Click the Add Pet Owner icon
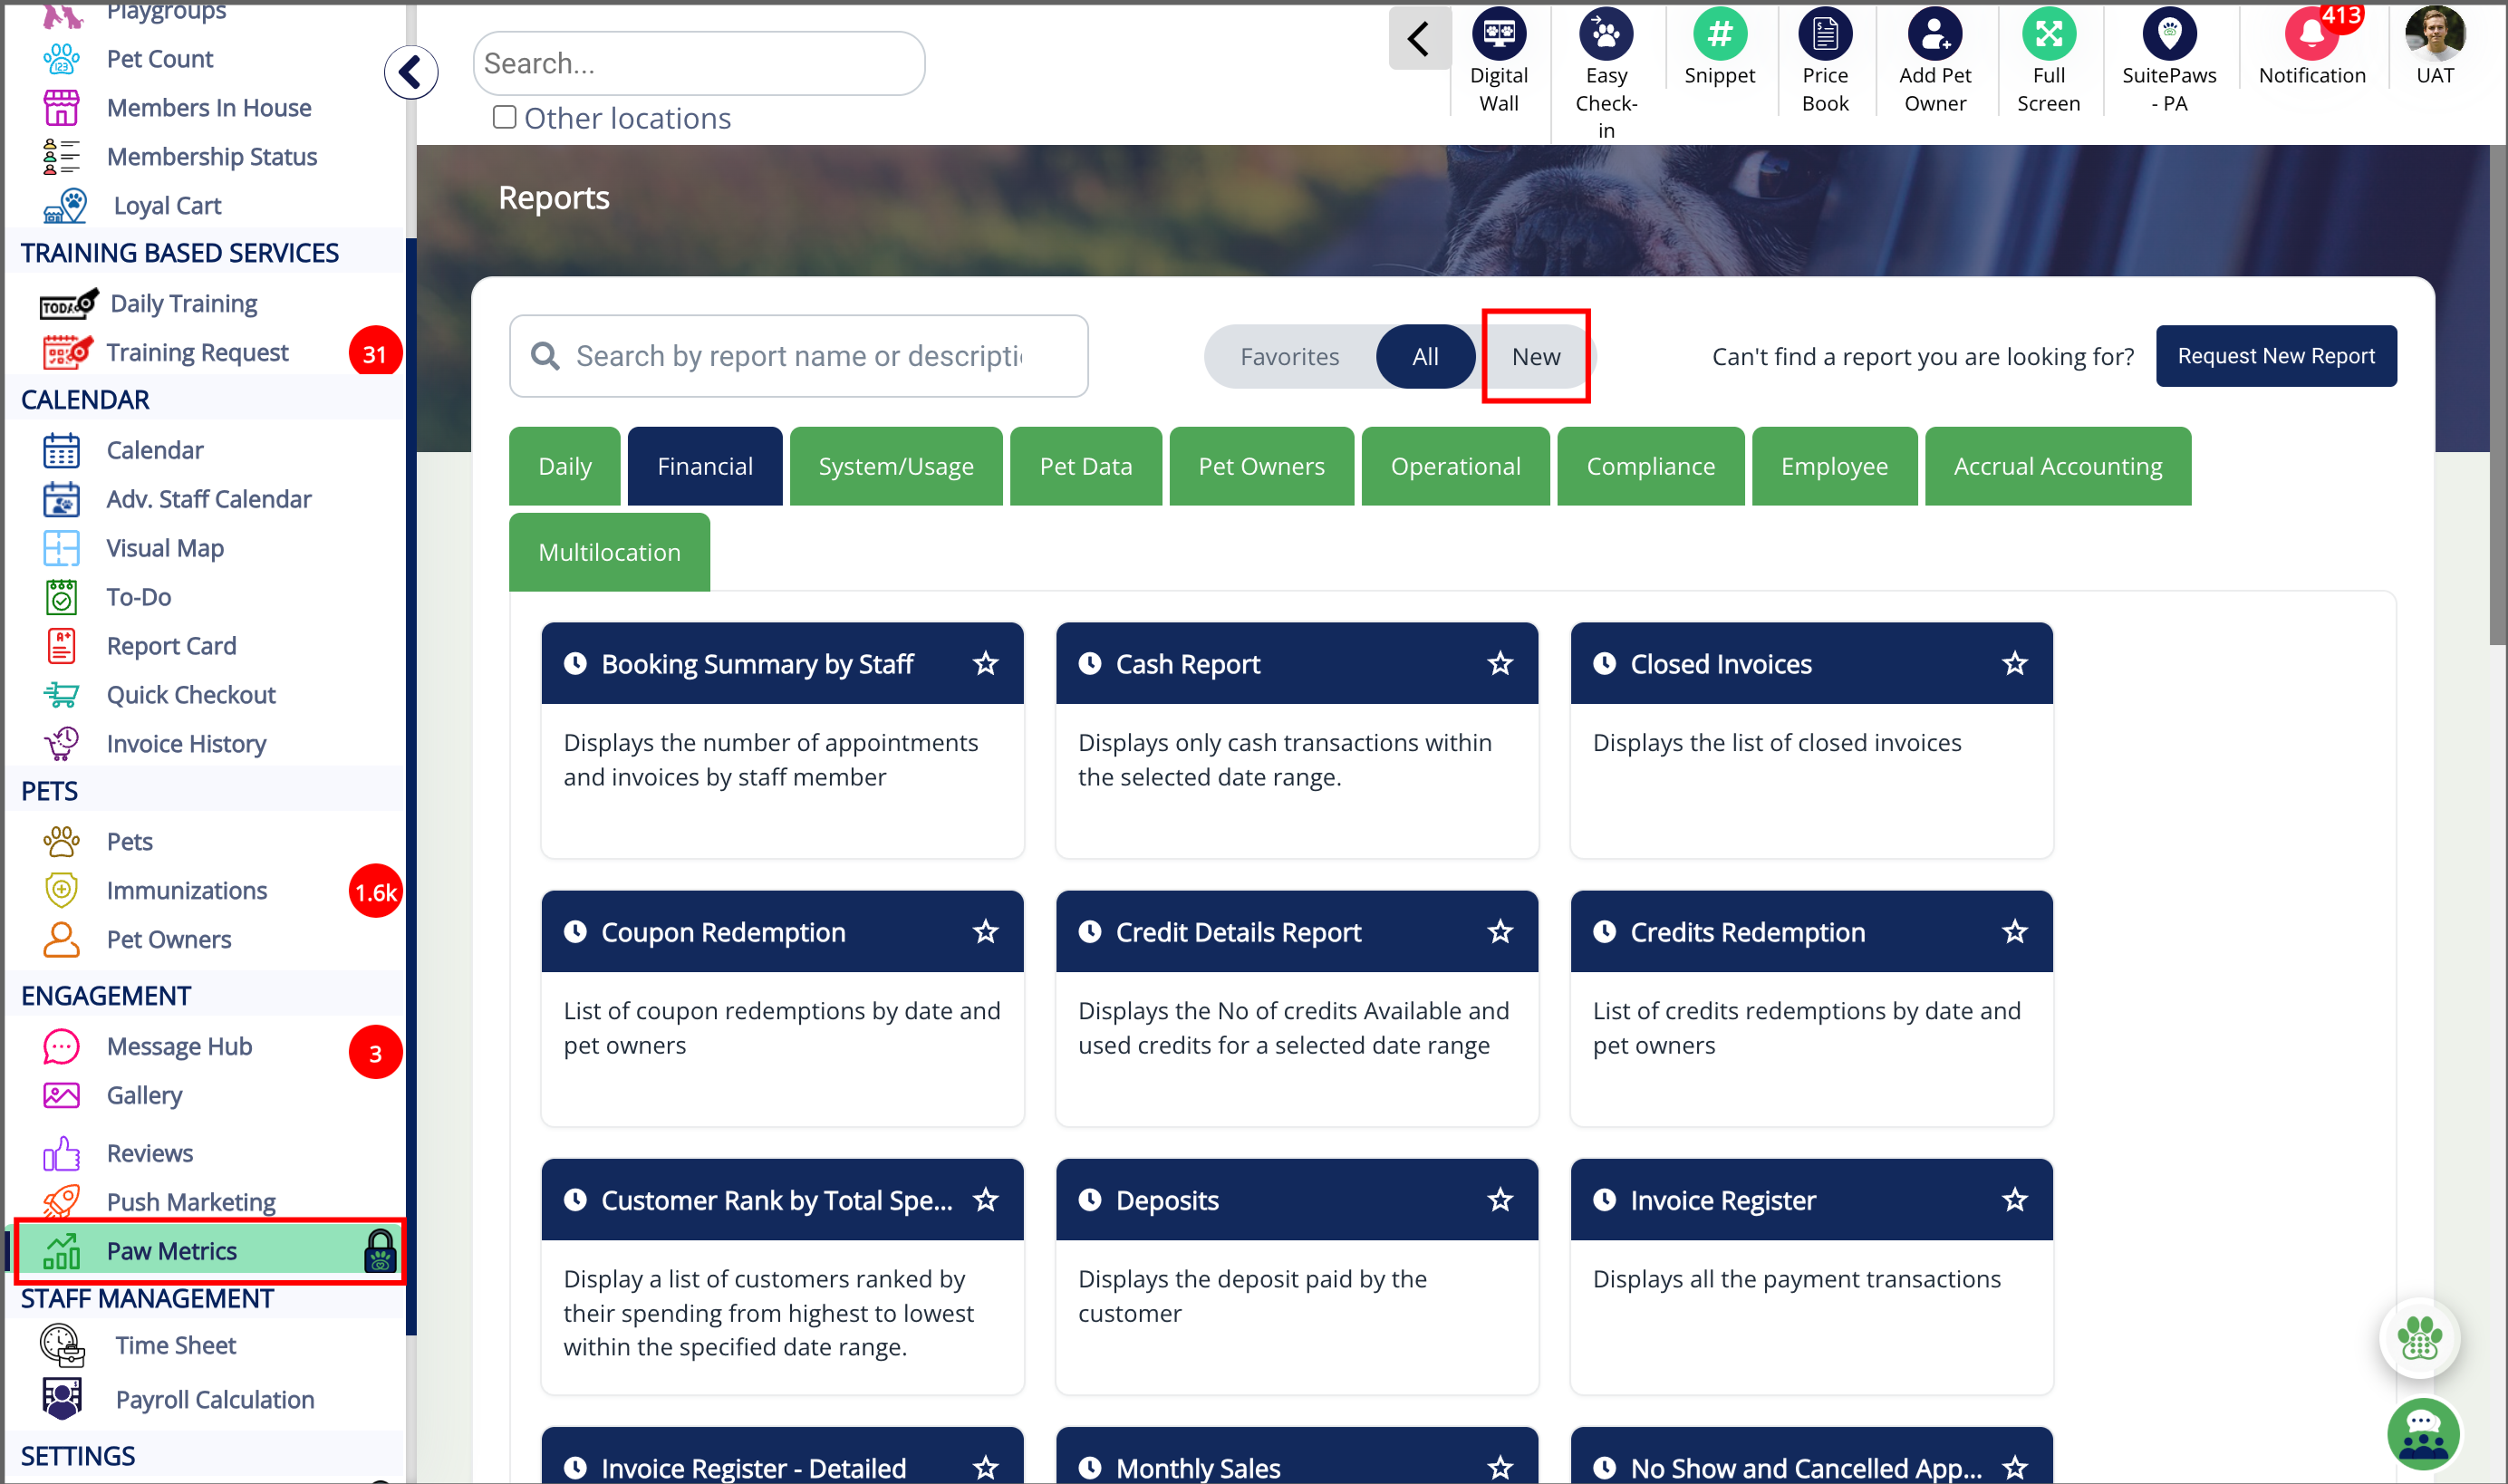This screenshot has width=2508, height=1484. (1934, 34)
